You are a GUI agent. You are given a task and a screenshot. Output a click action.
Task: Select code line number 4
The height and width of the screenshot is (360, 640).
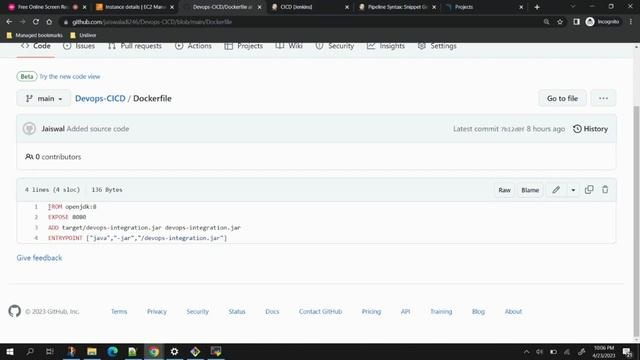click(x=36, y=238)
